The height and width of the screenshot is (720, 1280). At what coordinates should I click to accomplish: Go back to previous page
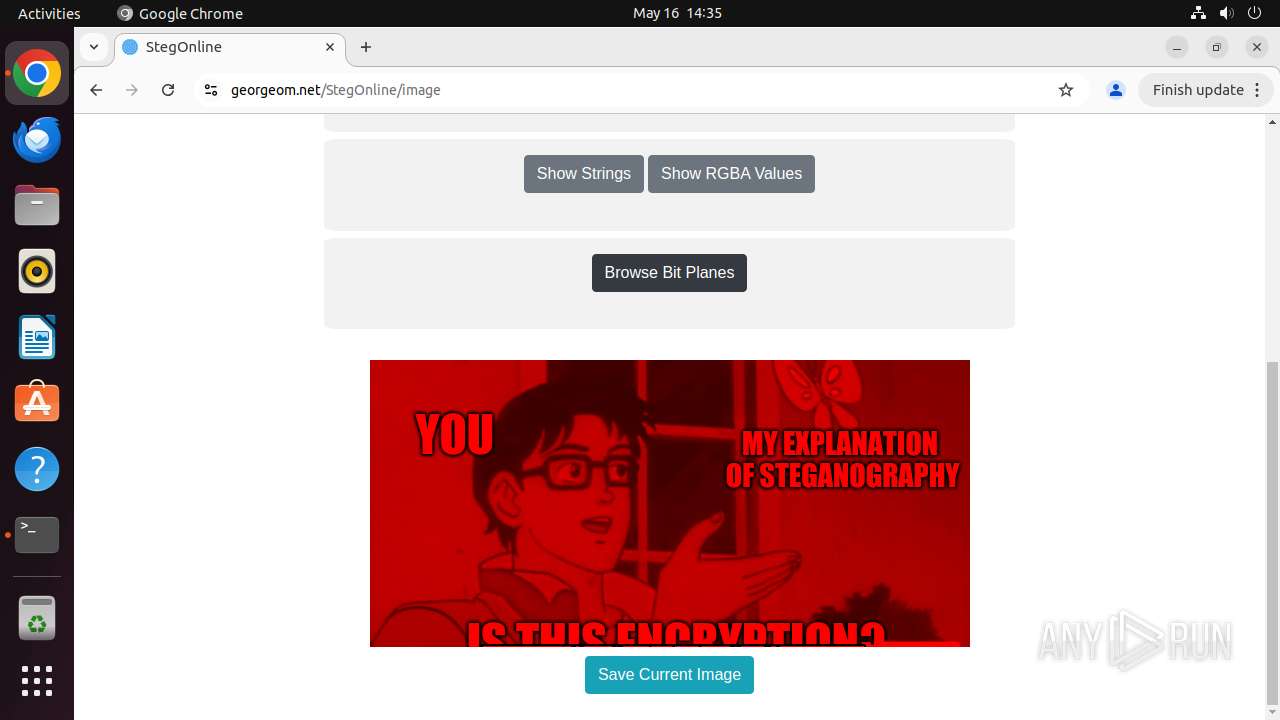click(x=96, y=90)
